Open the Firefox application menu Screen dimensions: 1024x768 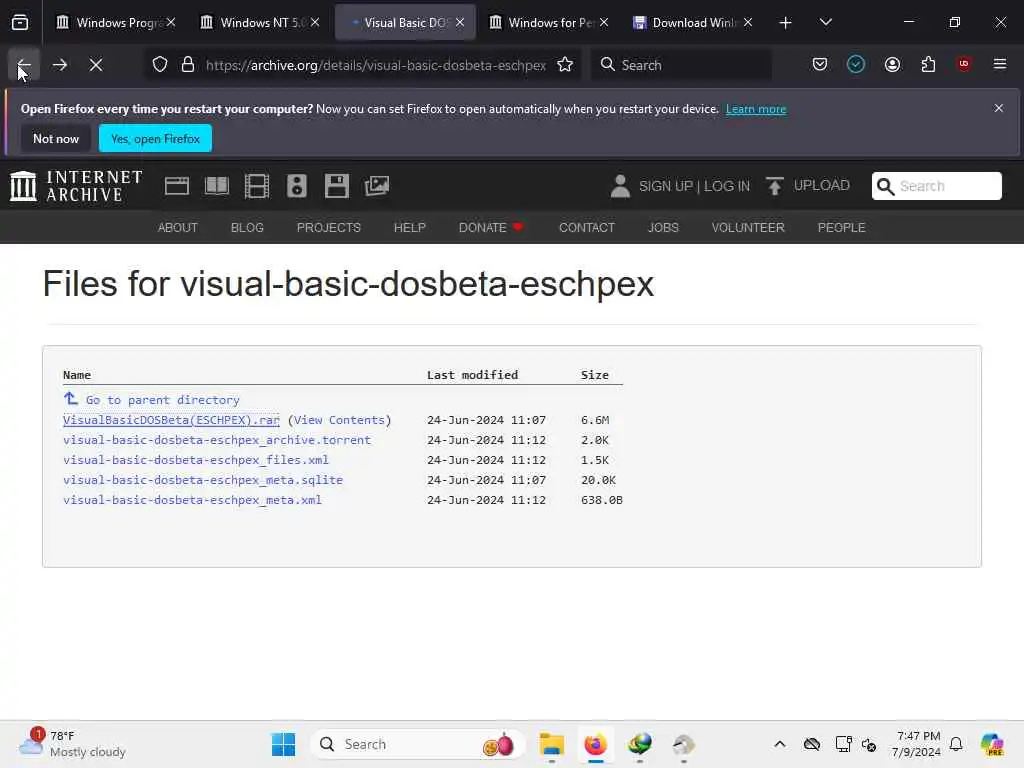tap(1000, 64)
